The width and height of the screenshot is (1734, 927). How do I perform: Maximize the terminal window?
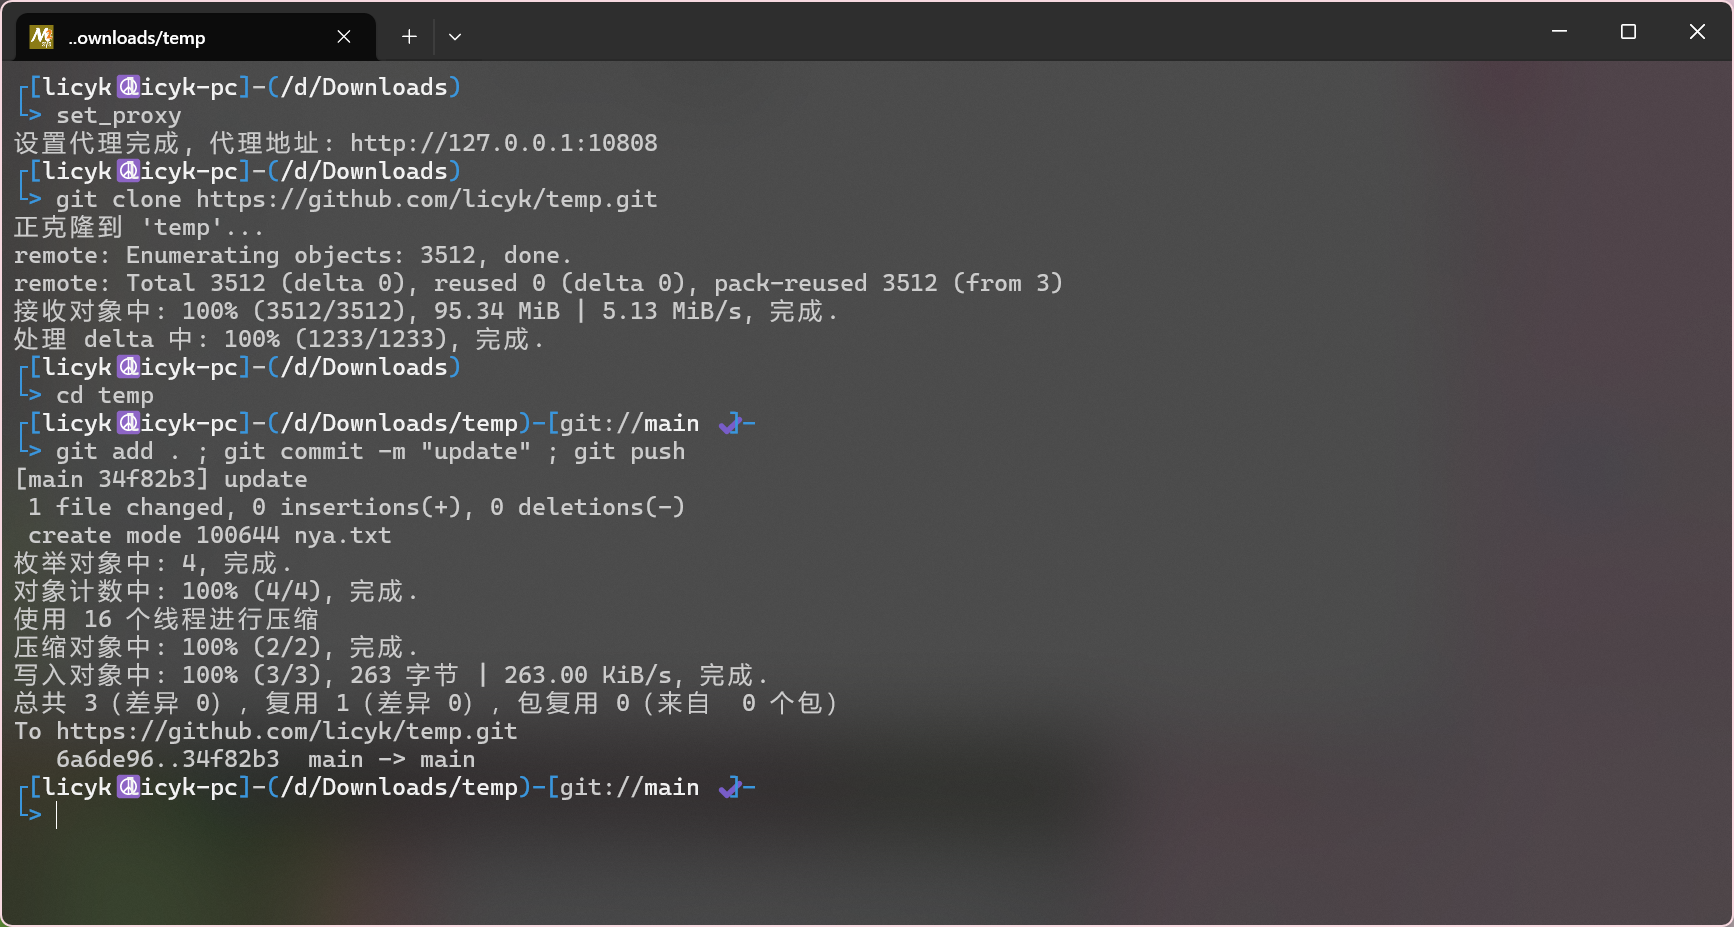click(x=1628, y=32)
